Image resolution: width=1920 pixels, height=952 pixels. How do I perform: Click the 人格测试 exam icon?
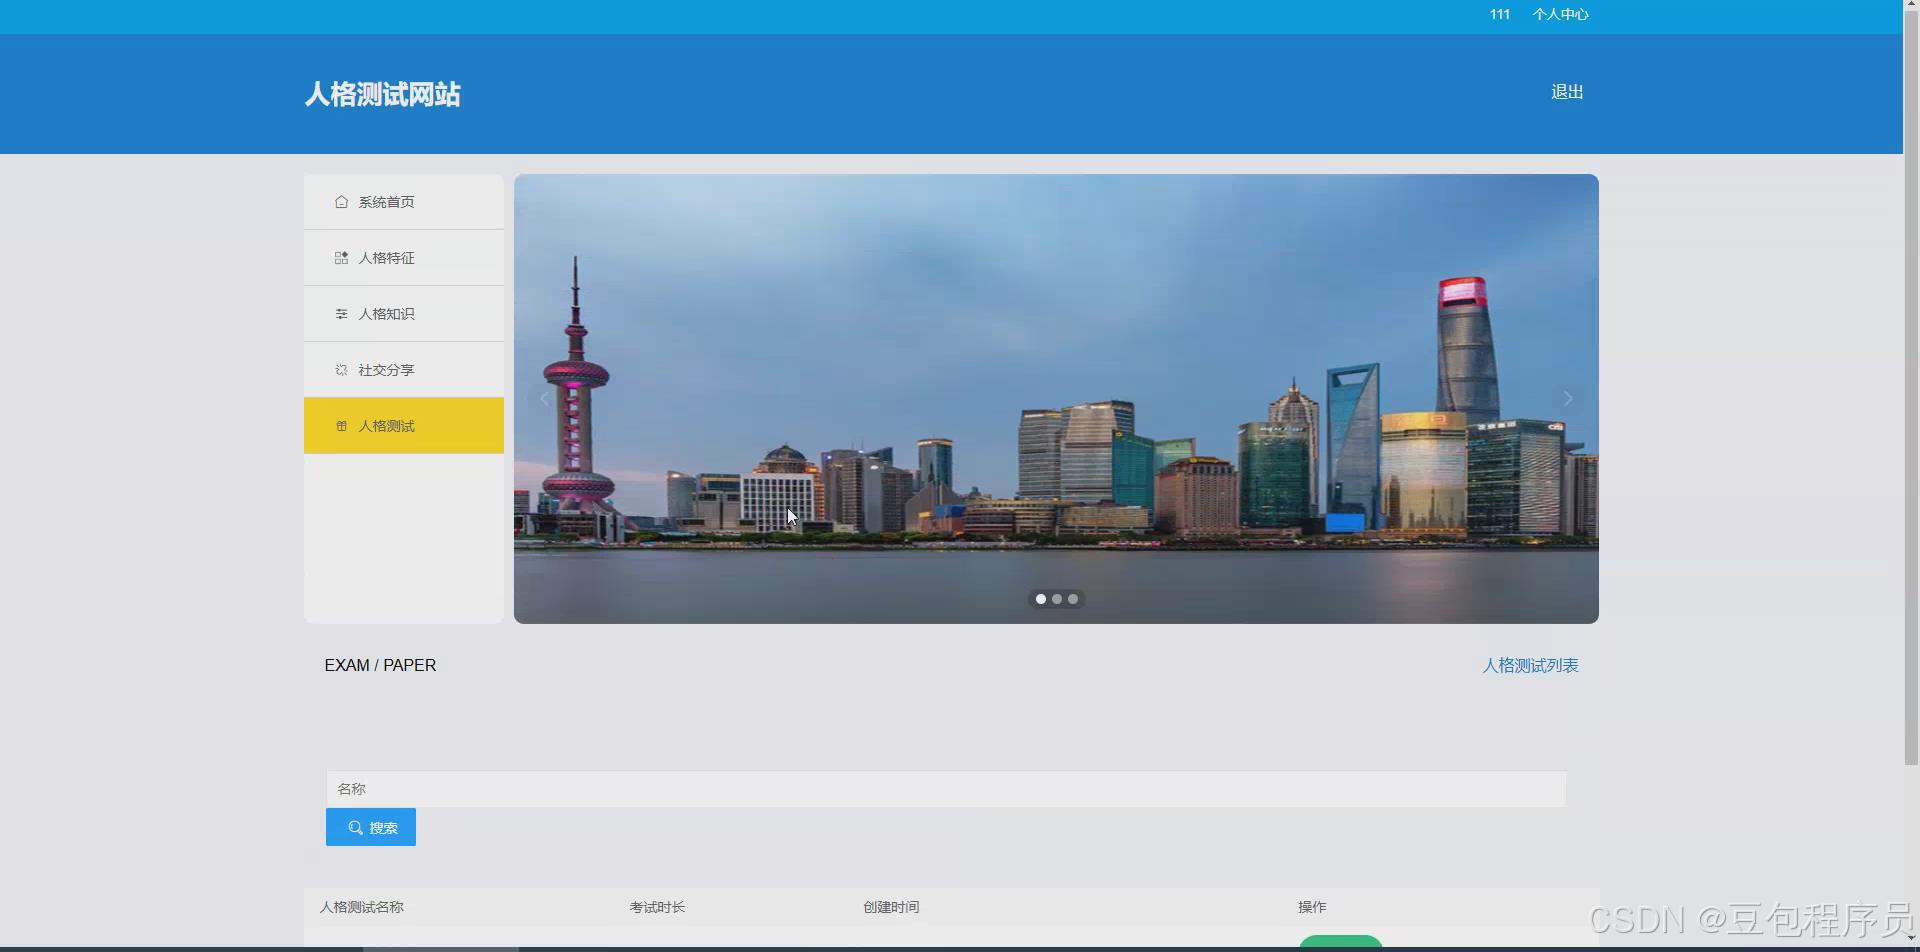[x=341, y=425]
